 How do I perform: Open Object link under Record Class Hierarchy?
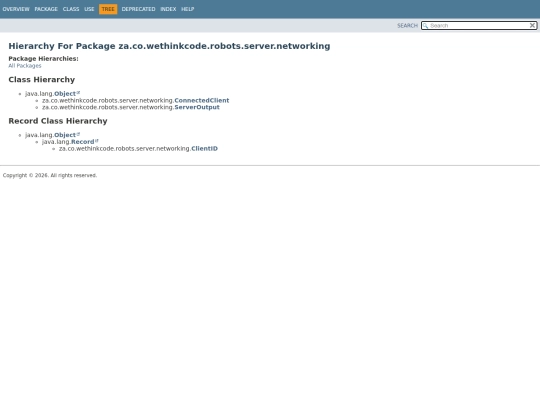click(65, 135)
